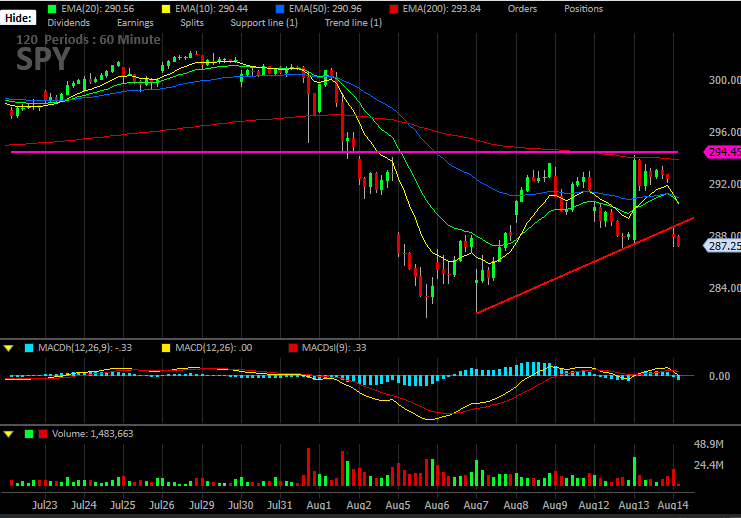741x518 pixels.
Task: Hide the EMA(10): 290.44 indicator label
Action: coord(211,9)
